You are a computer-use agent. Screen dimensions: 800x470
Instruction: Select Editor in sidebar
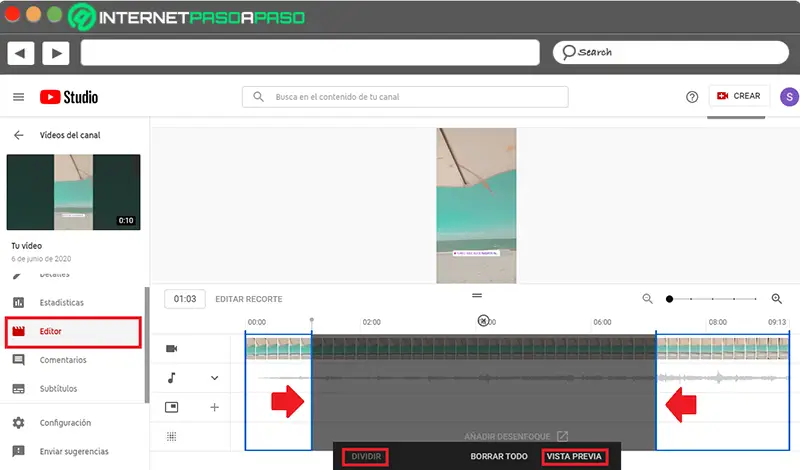(x=73, y=332)
